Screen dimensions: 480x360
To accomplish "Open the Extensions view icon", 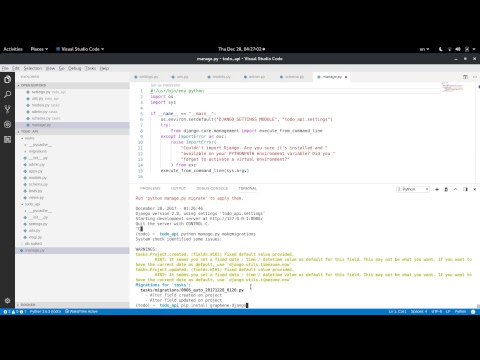I will (x=7, y=139).
